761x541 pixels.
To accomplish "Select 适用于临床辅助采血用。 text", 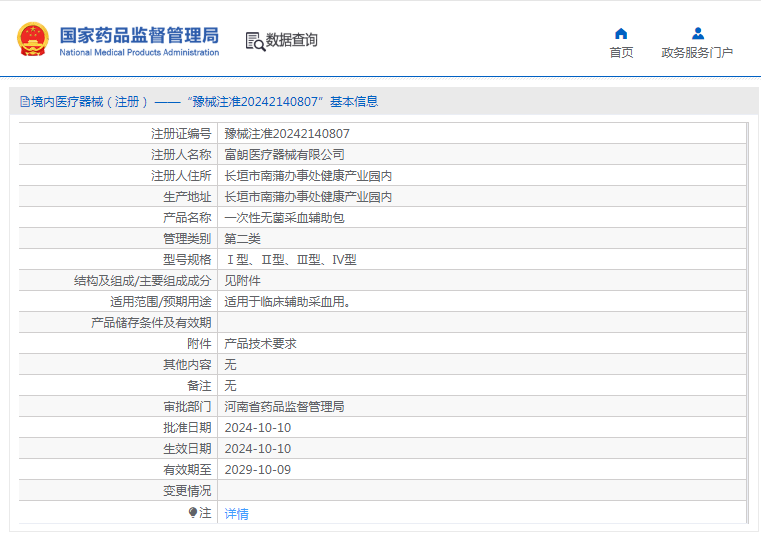I will (x=287, y=302).
